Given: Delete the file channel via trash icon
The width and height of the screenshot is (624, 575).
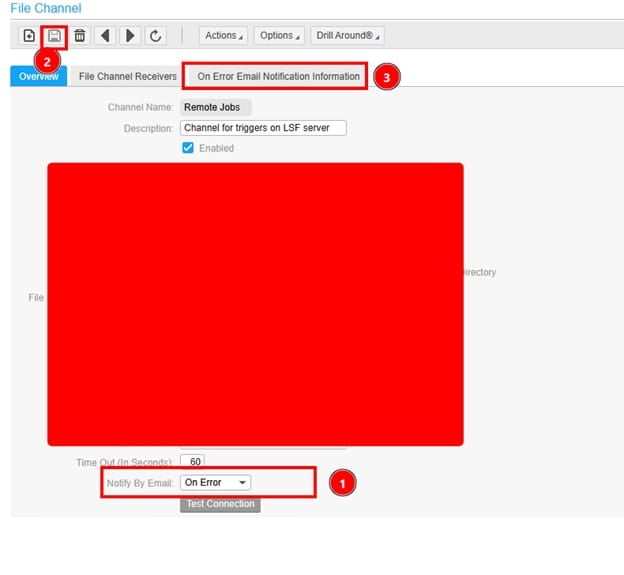Looking at the screenshot, I should [x=80, y=36].
